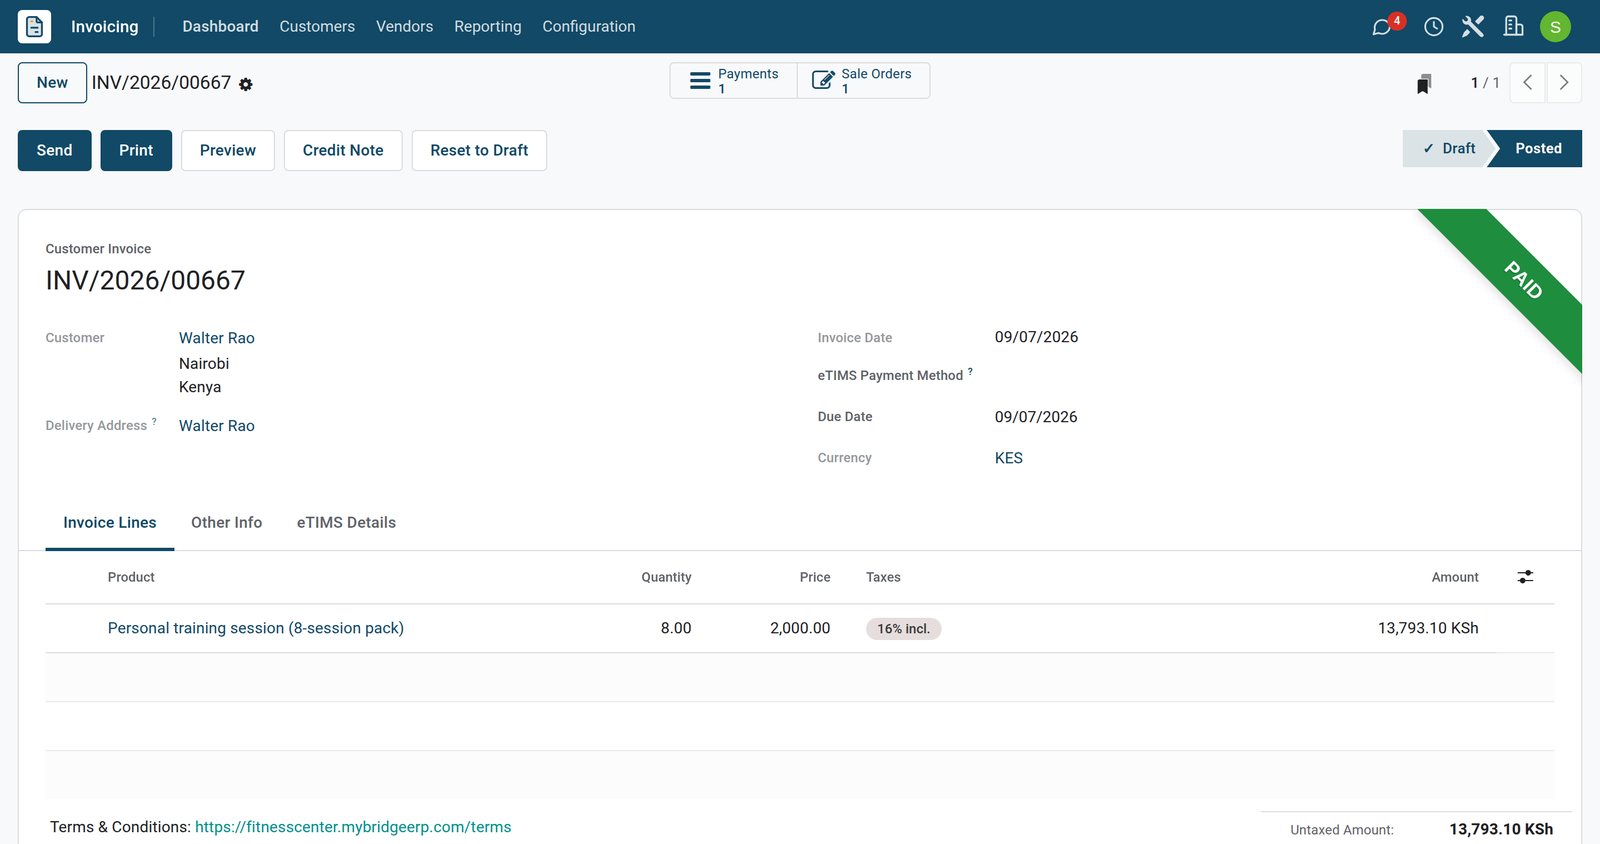Open the Configuration menu
This screenshot has height=844, width=1600.
(x=589, y=26)
